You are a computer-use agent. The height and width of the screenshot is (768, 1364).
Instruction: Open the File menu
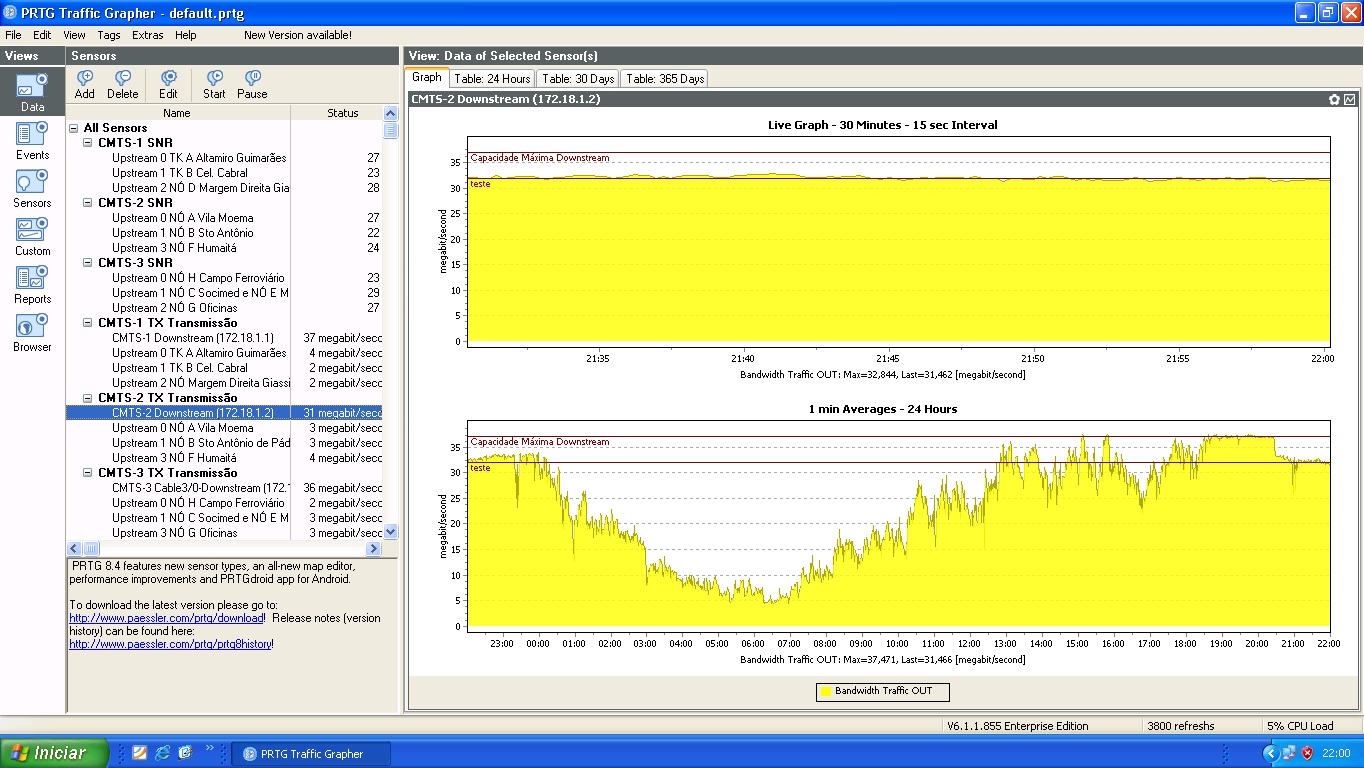(13, 35)
